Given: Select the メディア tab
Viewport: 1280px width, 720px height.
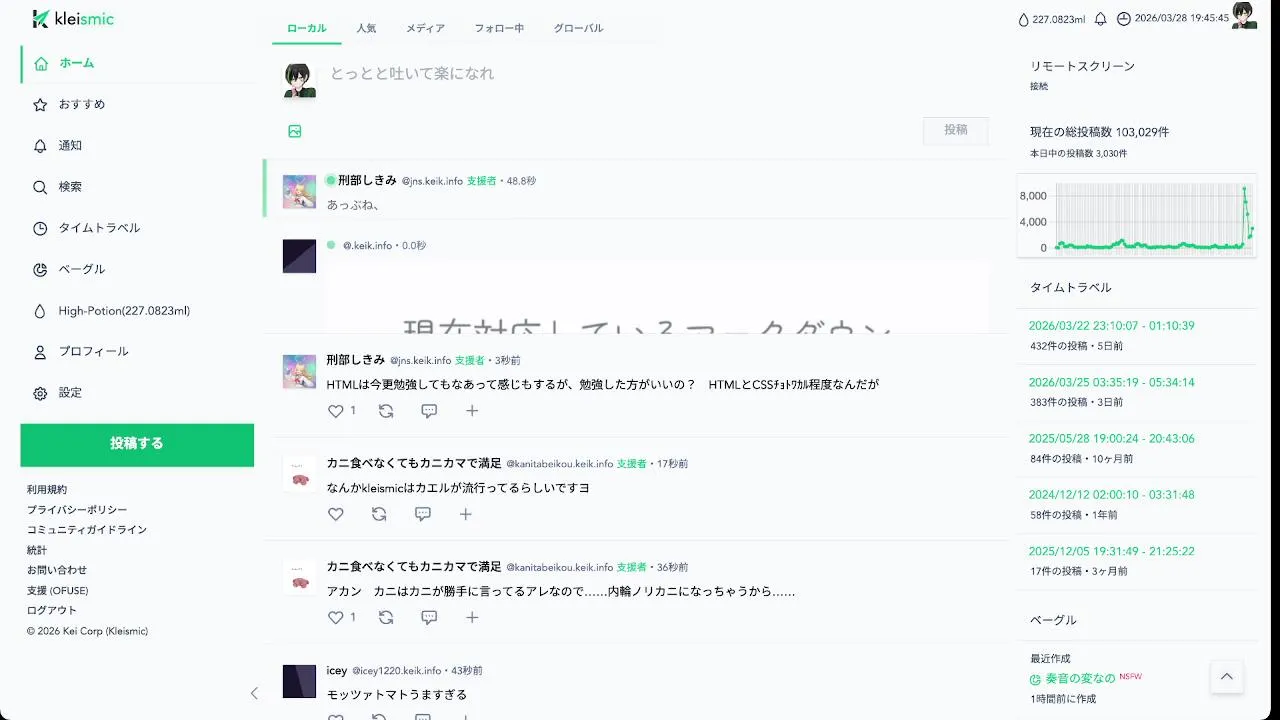Looking at the screenshot, I should (x=425, y=28).
